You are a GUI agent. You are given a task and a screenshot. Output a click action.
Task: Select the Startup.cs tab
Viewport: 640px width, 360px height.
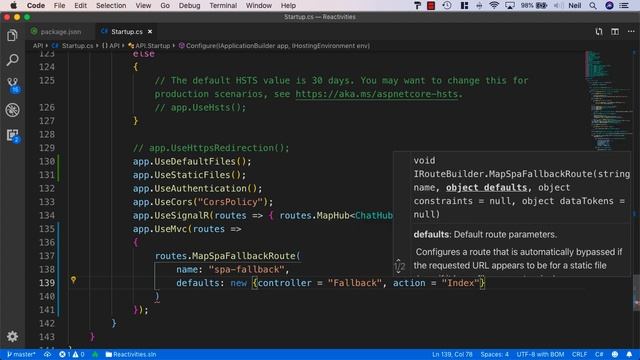pos(127,31)
